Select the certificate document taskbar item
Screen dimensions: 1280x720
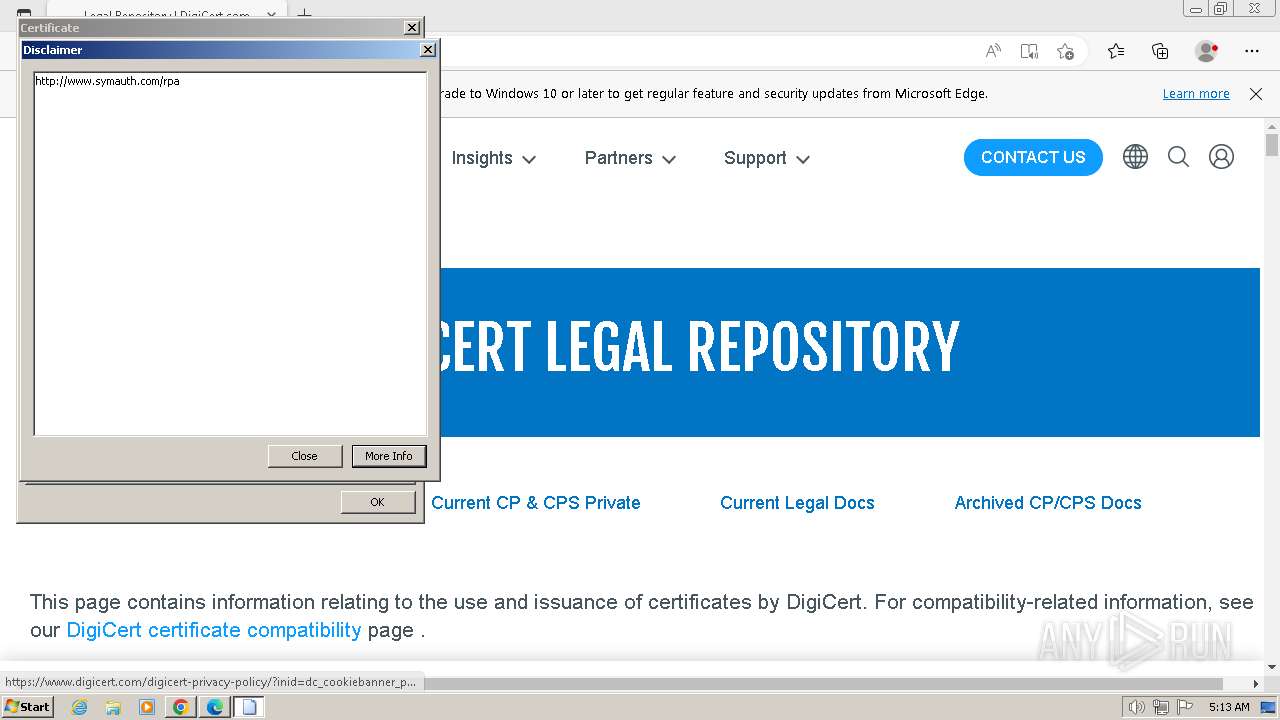pyautogui.click(x=249, y=707)
